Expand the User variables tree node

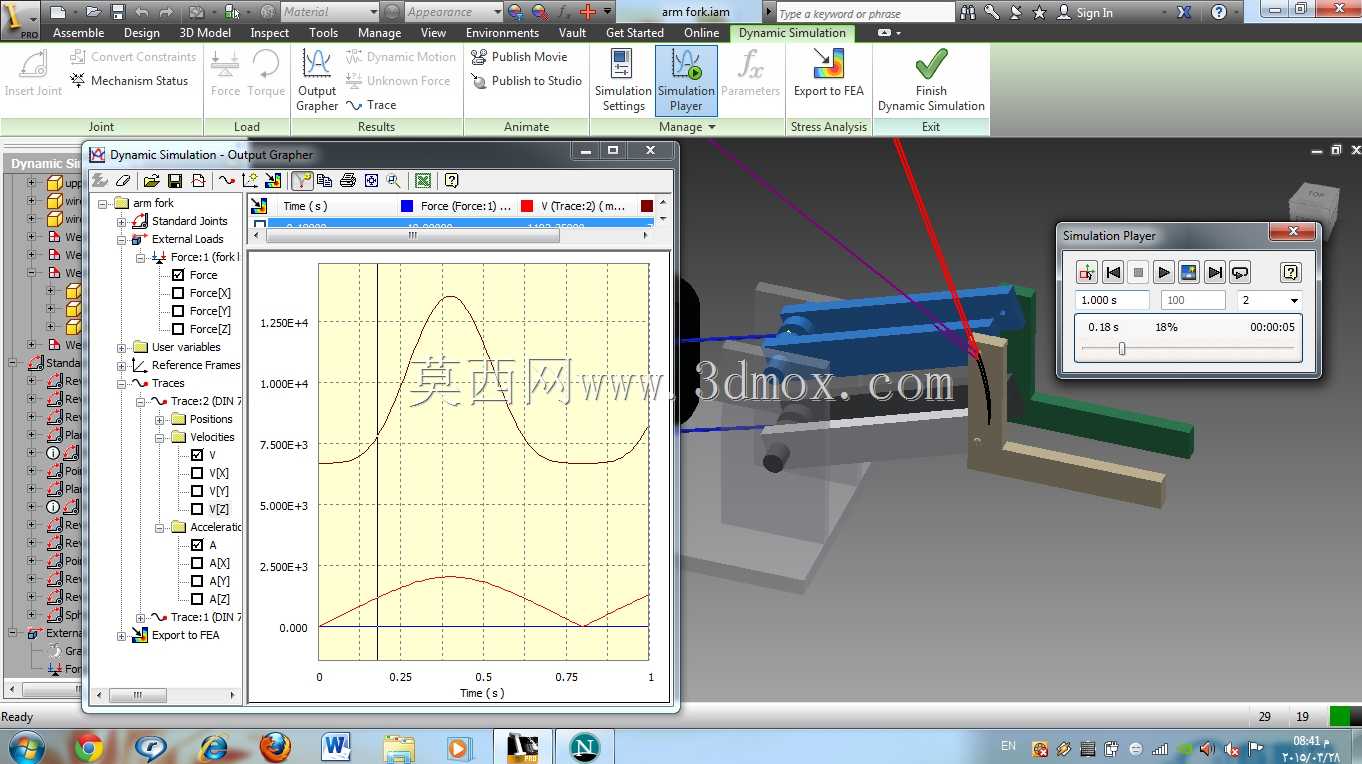coord(122,347)
